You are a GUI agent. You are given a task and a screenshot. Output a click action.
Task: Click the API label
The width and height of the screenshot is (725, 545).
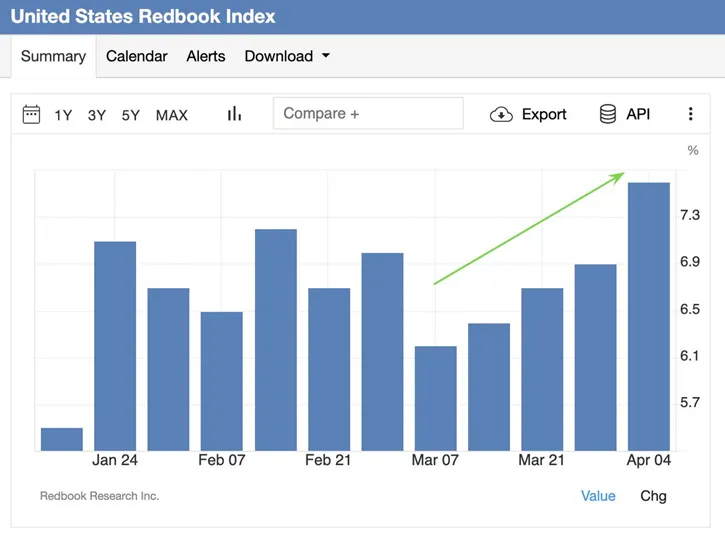pyautogui.click(x=639, y=114)
